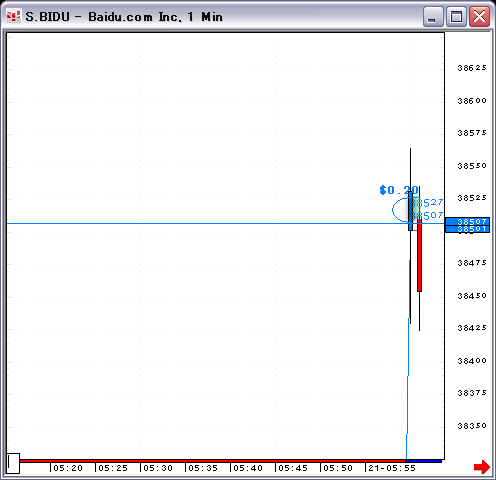The height and width of the screenshot is (480, 496).
Task: Maximize the S.BIDU chart window
Action: pos(456,16)
